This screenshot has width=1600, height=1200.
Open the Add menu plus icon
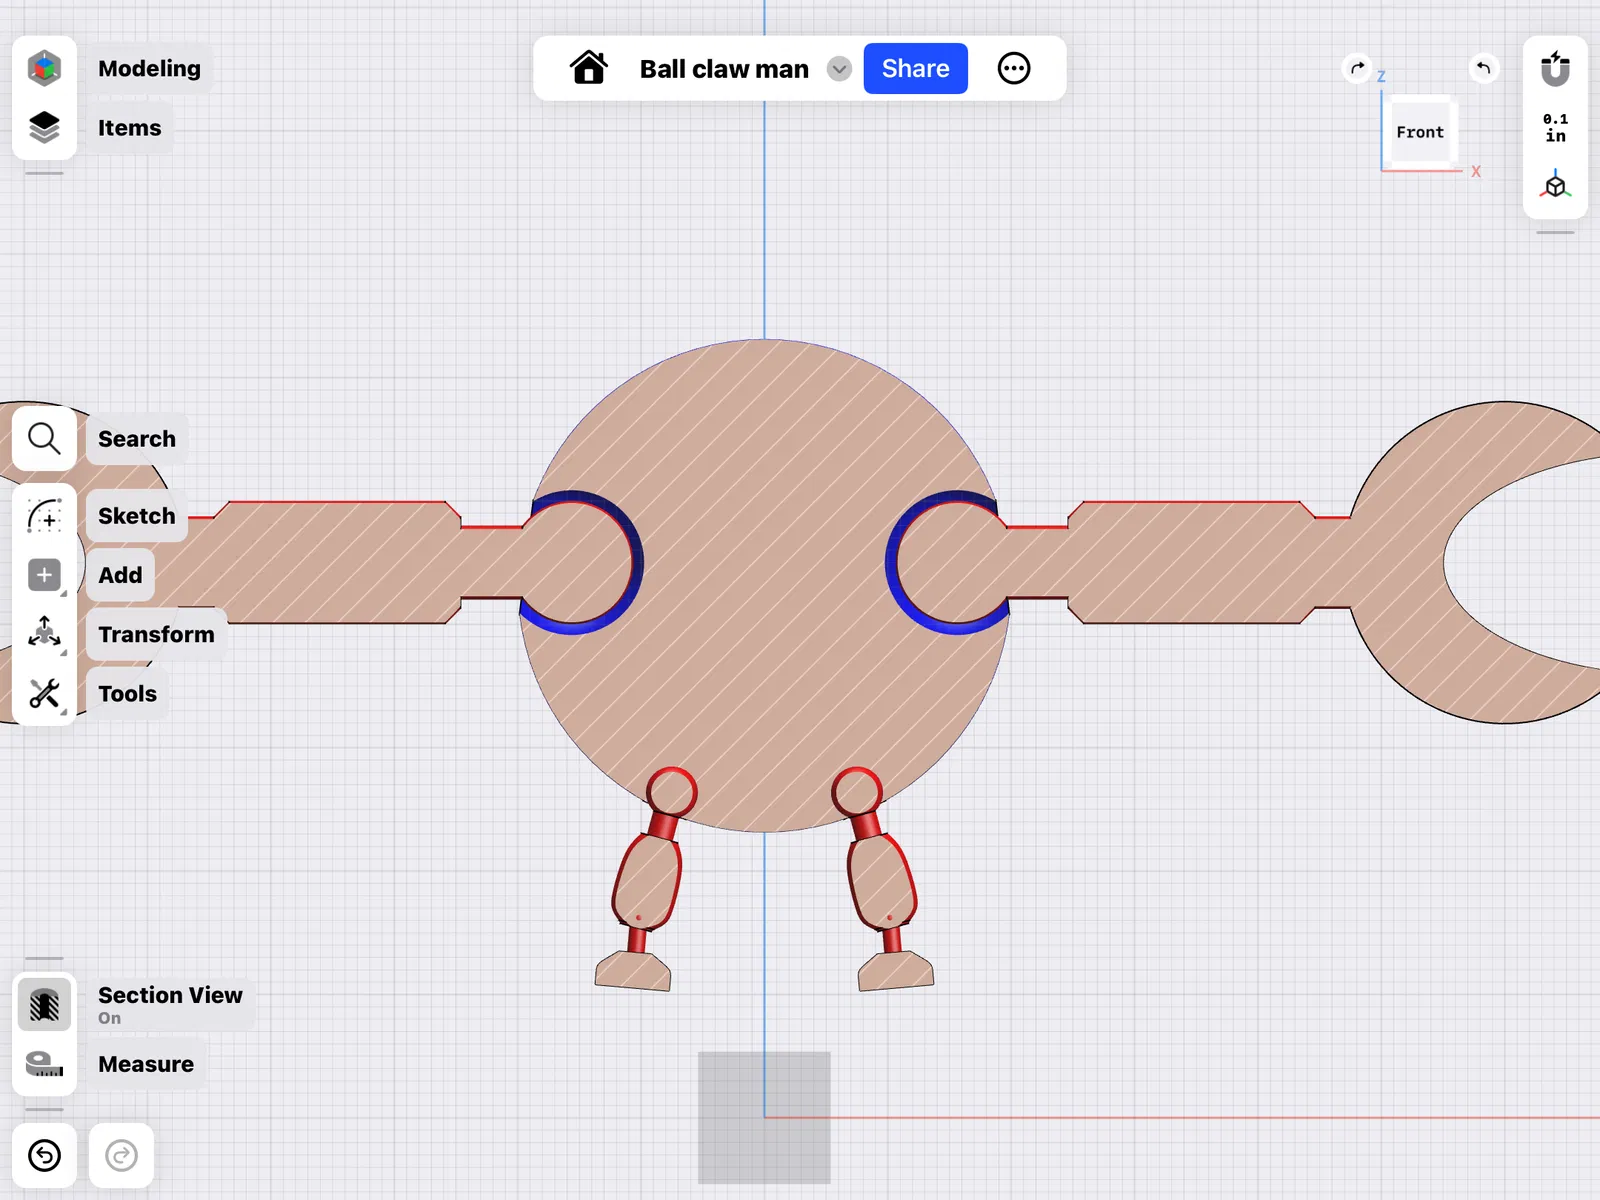tap(44, 575)
